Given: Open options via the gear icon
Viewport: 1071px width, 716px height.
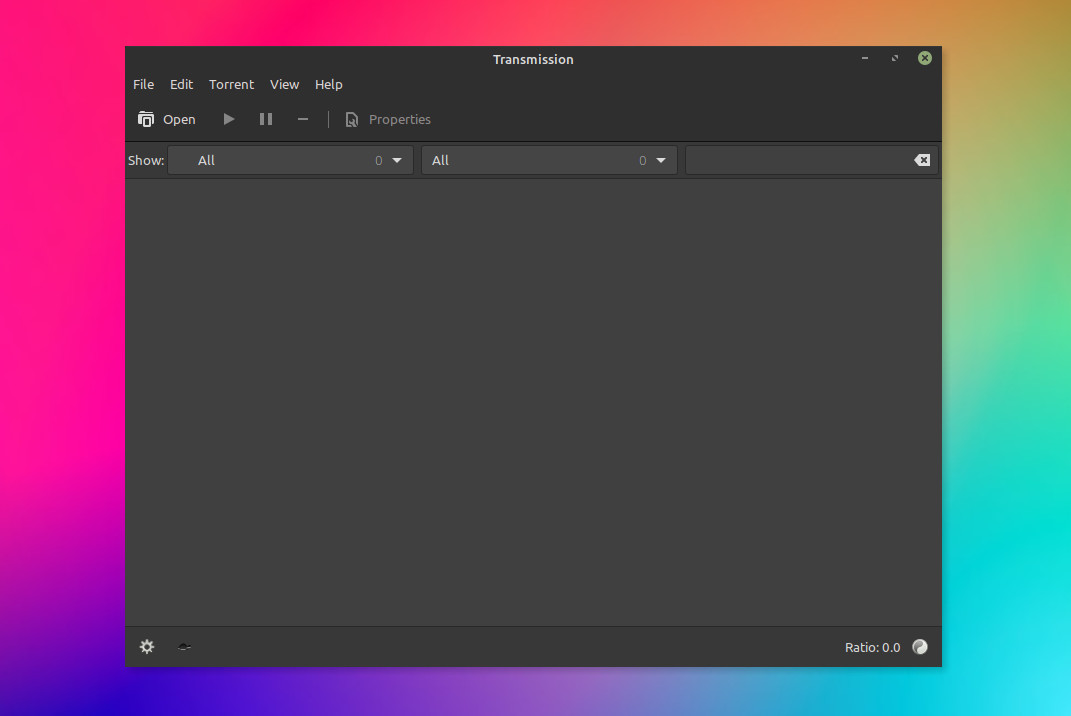Looking at the screenshot, I should point(147,647).
